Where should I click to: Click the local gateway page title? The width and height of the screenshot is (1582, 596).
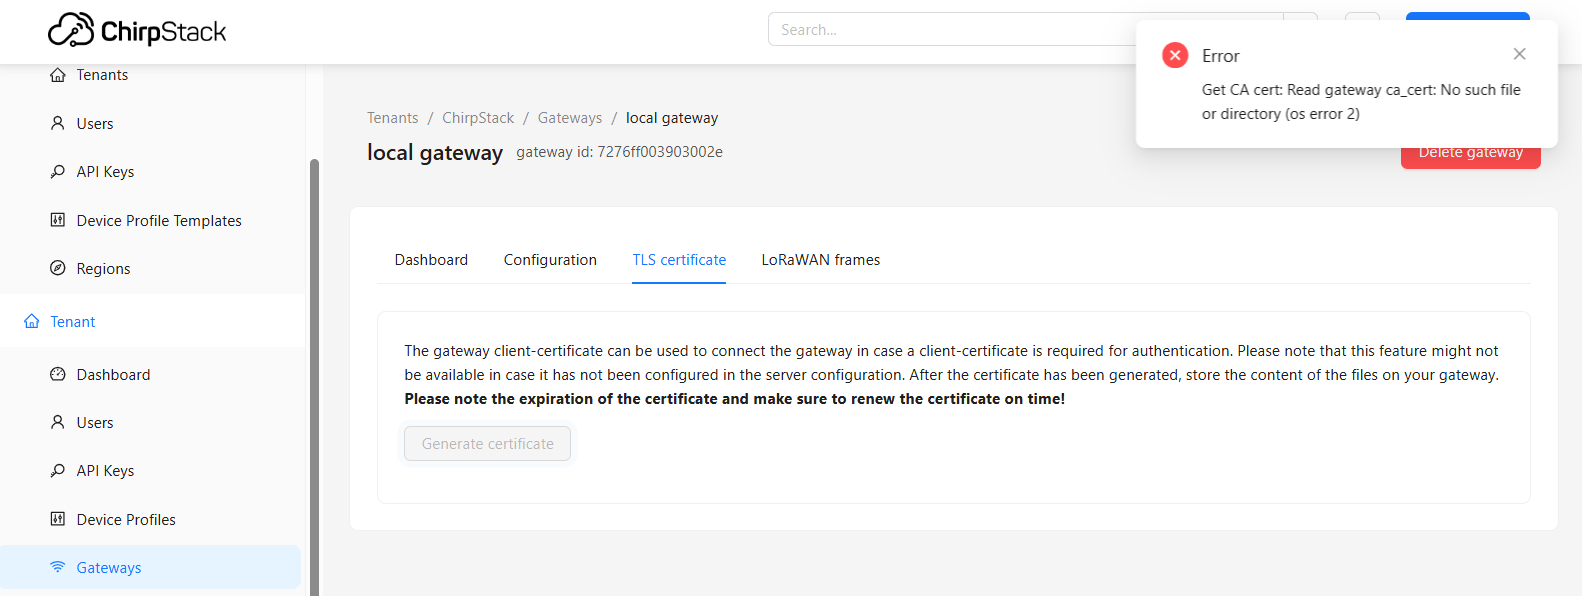pos(435,152)
